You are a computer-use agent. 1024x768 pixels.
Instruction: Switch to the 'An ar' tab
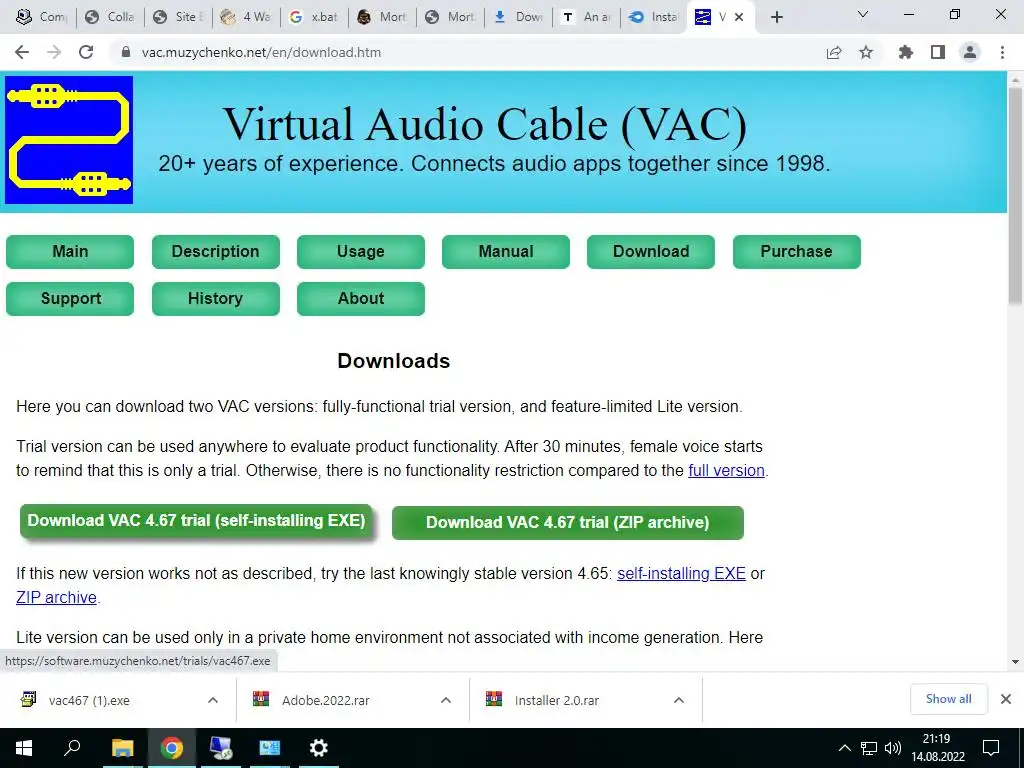point(586,17)
